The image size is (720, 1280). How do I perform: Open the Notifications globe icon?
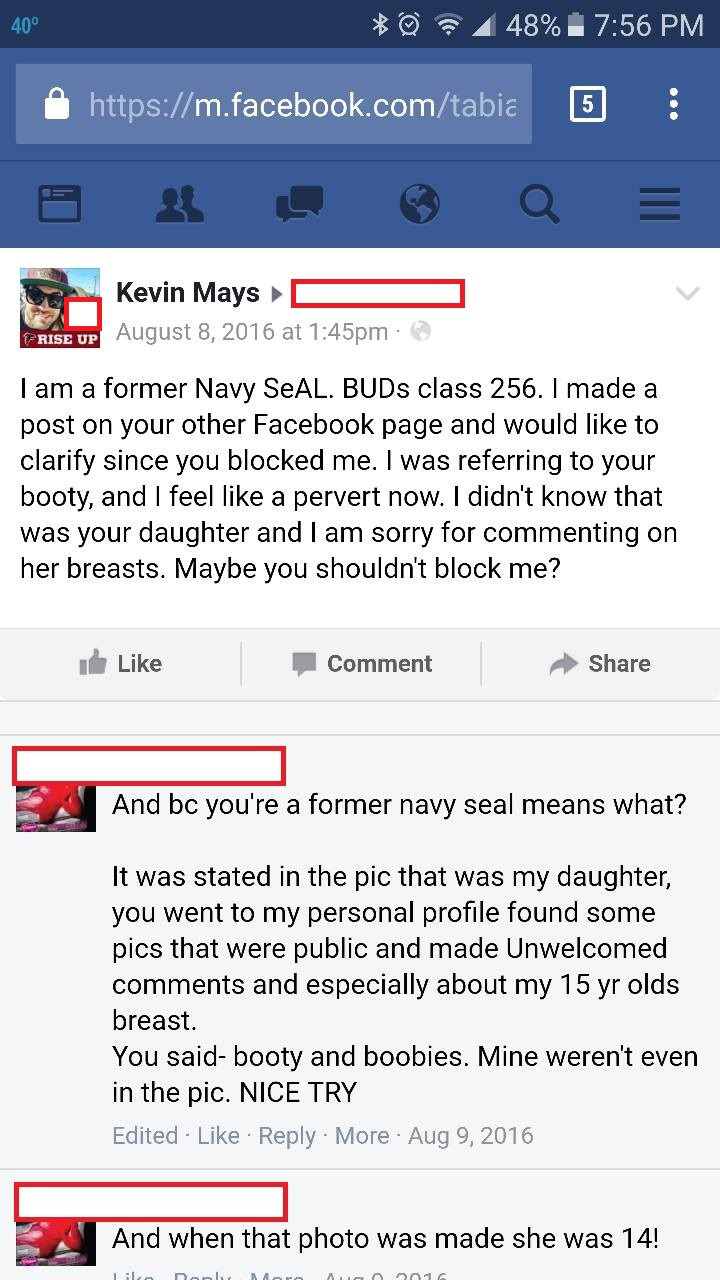click(419, 204)
